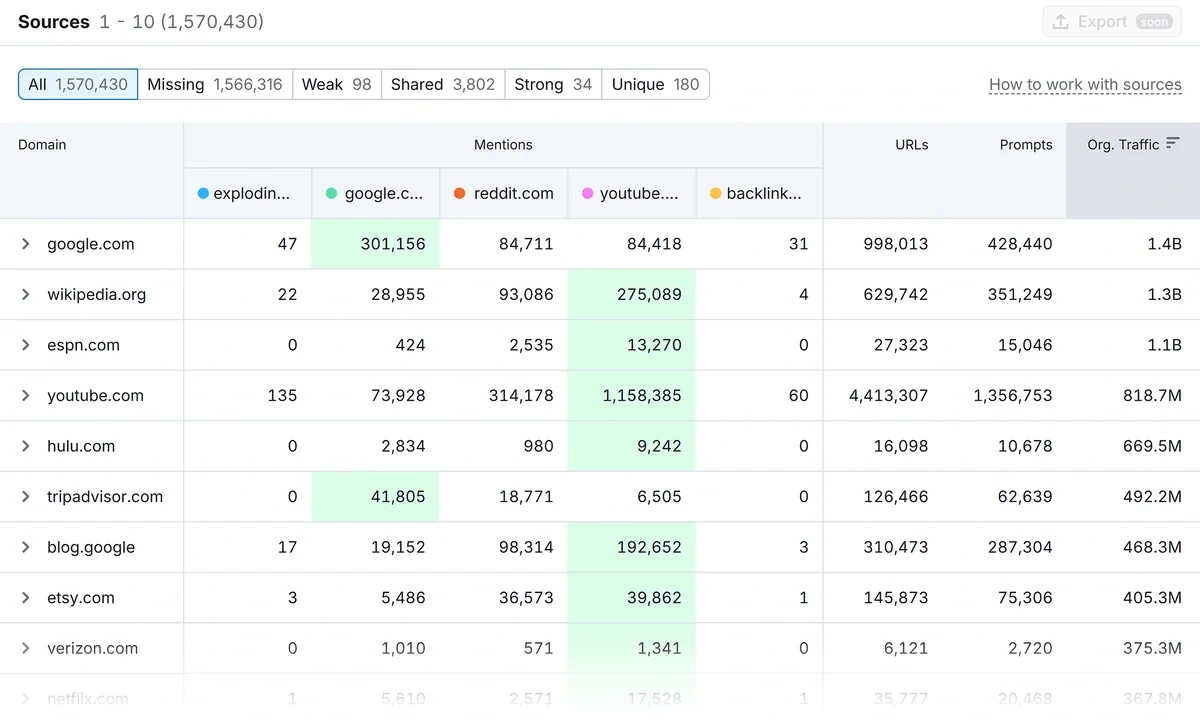This screenshot has width=1200, height=720.
Task: Select the All sources filter tab
Action: (x=78, y=85)
